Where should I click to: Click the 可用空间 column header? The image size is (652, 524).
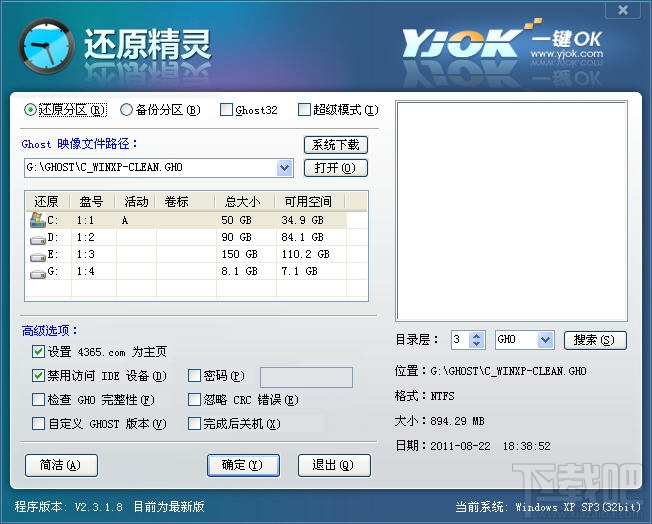(310, 202)
